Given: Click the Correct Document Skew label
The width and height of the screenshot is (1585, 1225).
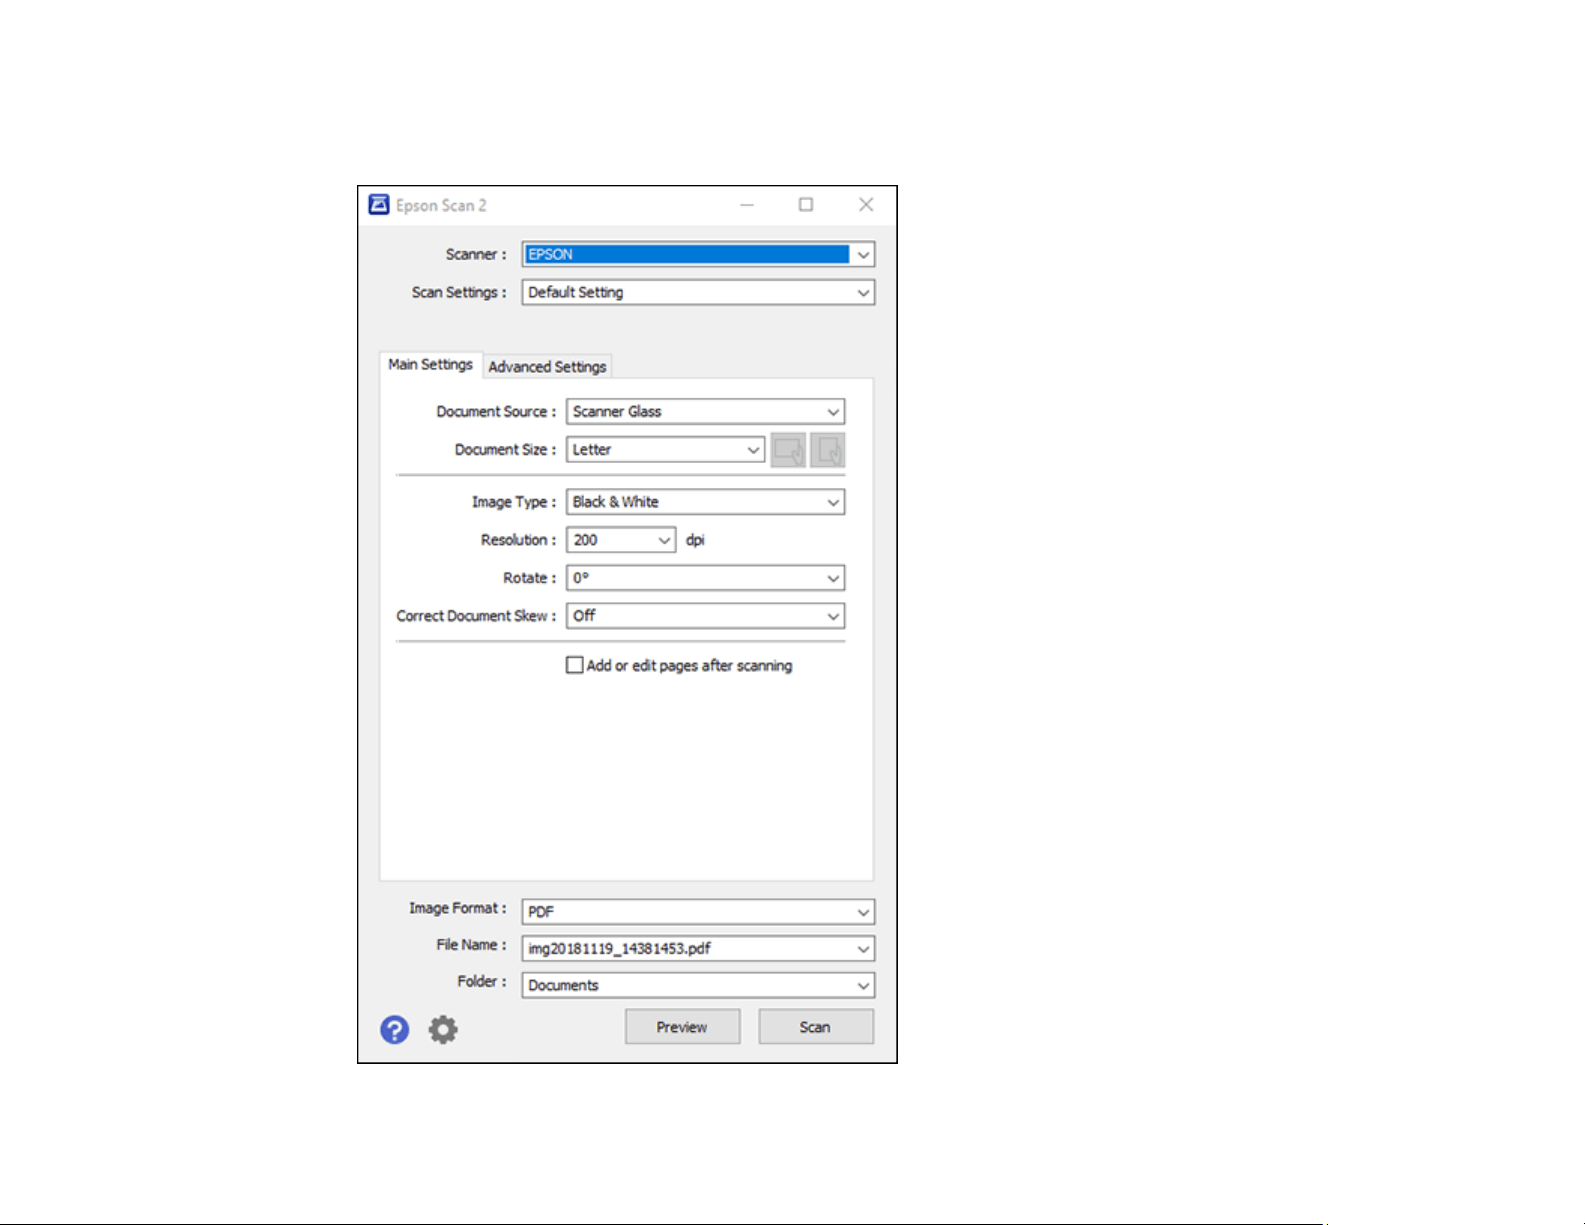Looking at the screenshot, I should pyautogui.click(x=476, y=616).
